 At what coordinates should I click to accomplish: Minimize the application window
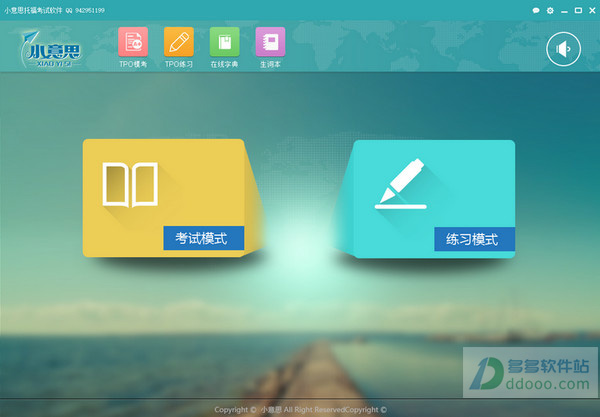[x=564, y=11]
